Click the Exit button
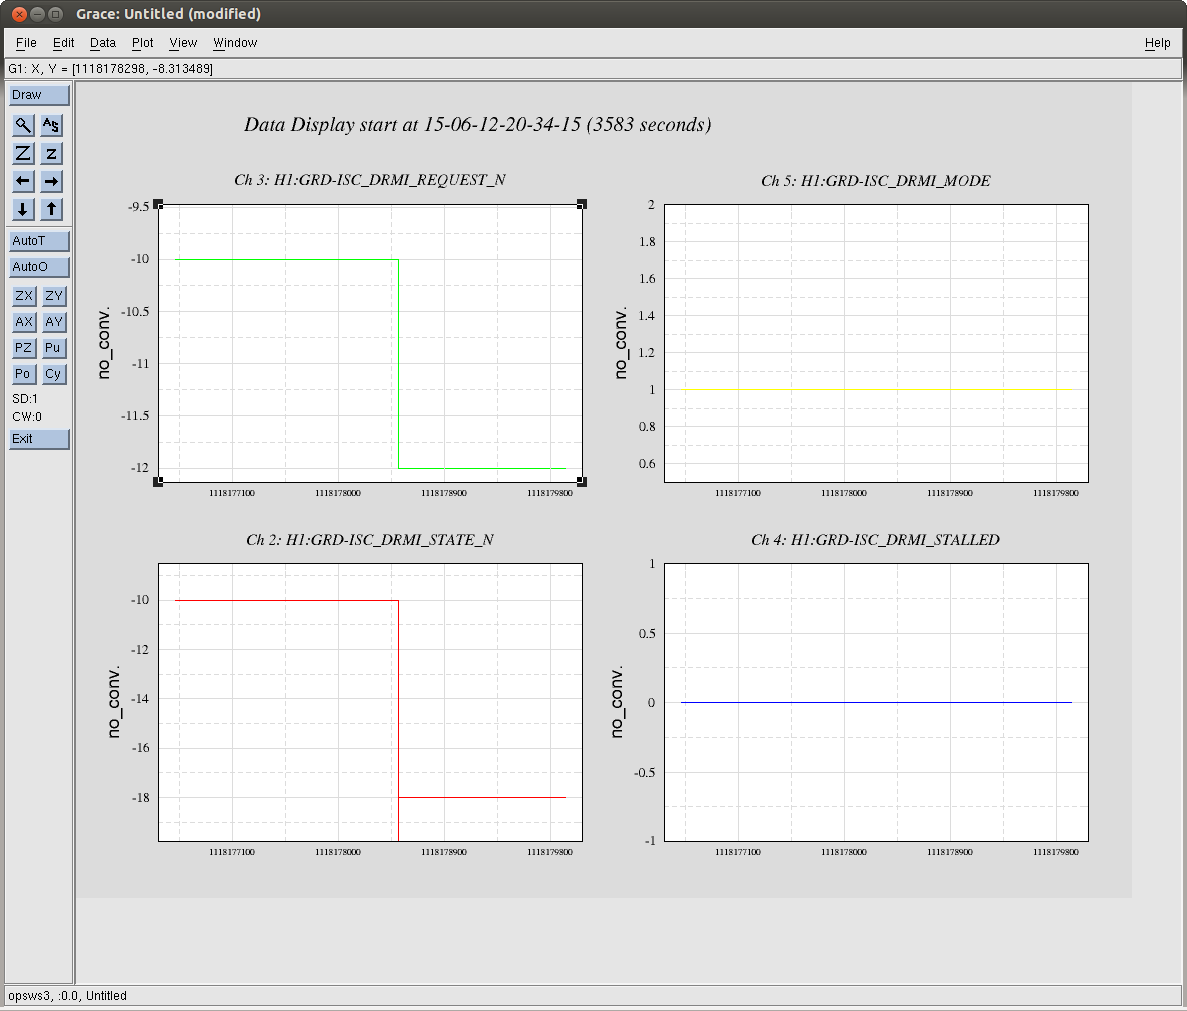The image size is (1187, 1011). coord(39,439)
